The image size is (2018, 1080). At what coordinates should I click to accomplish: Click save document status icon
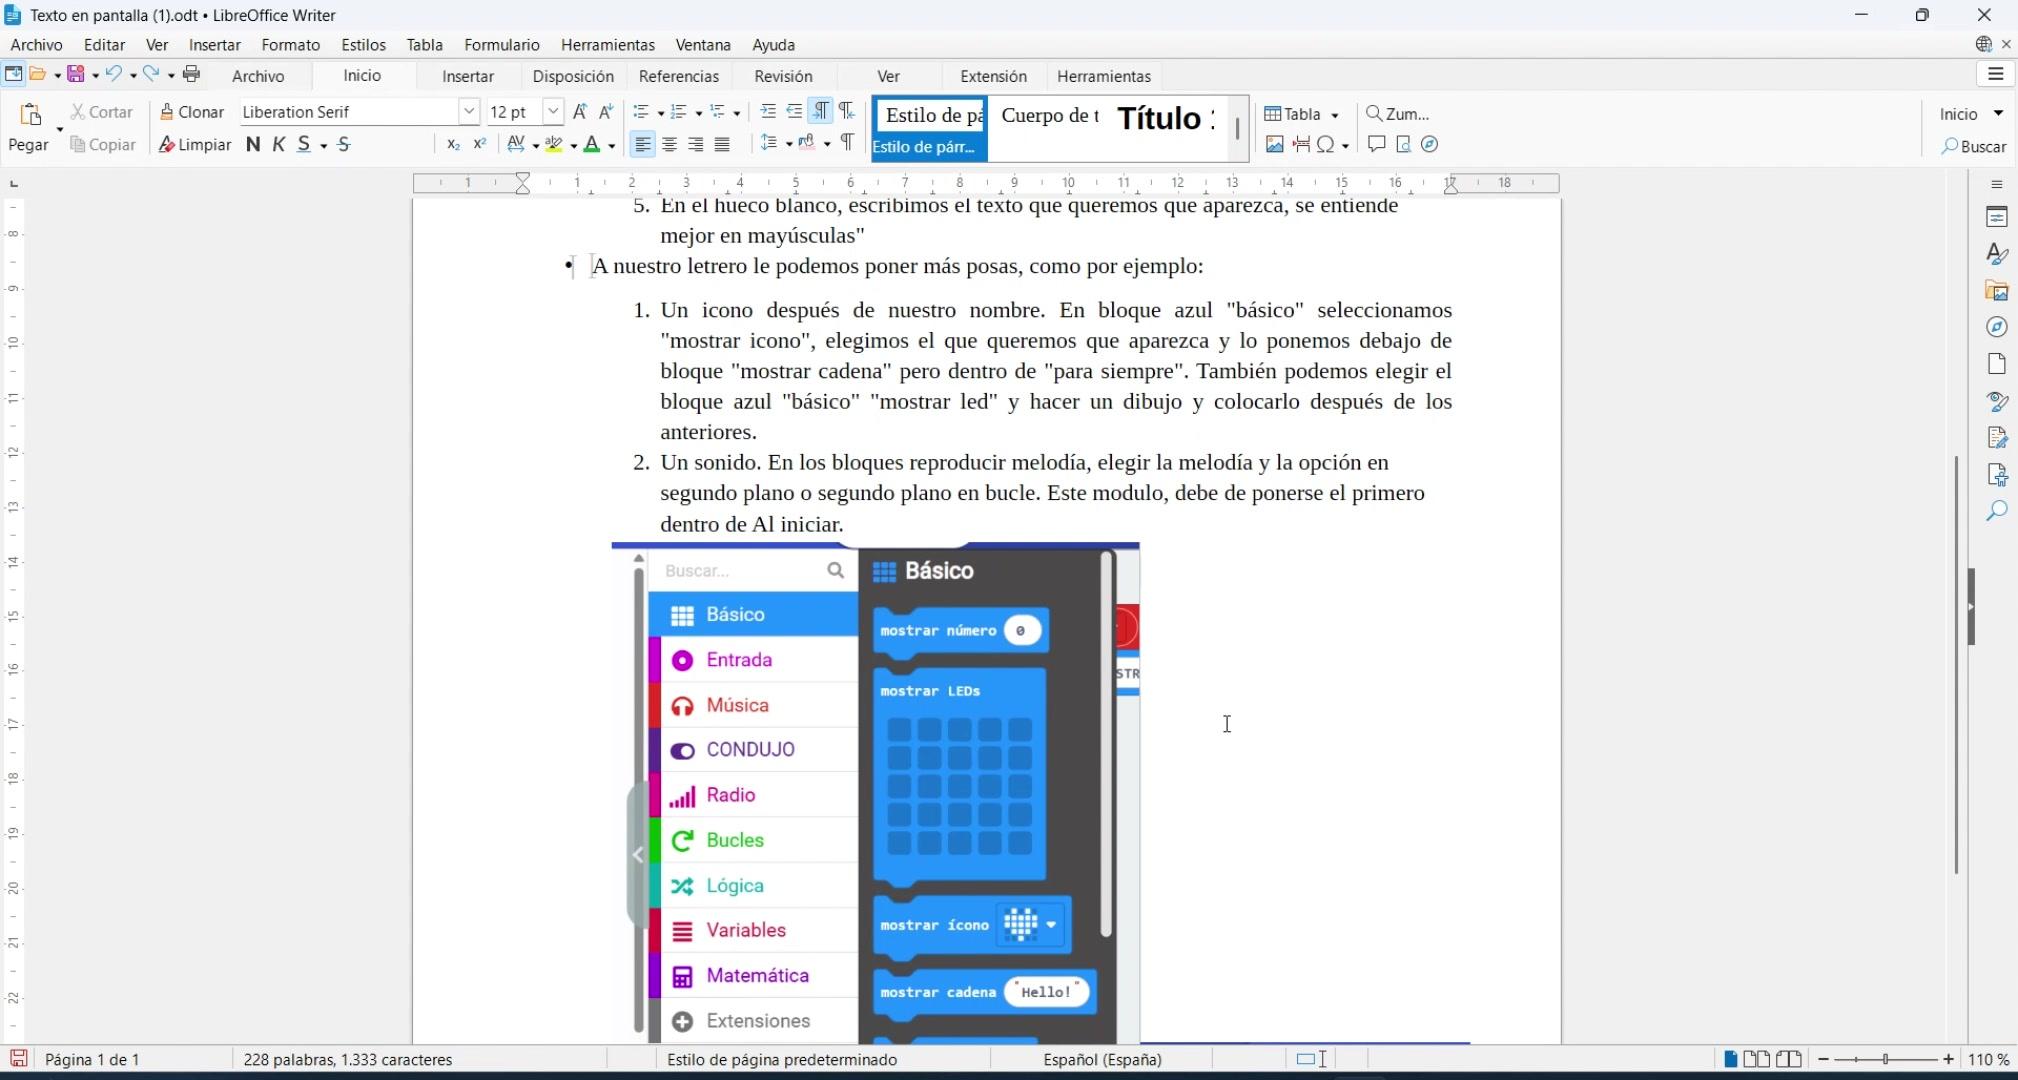coord(18,1059)
